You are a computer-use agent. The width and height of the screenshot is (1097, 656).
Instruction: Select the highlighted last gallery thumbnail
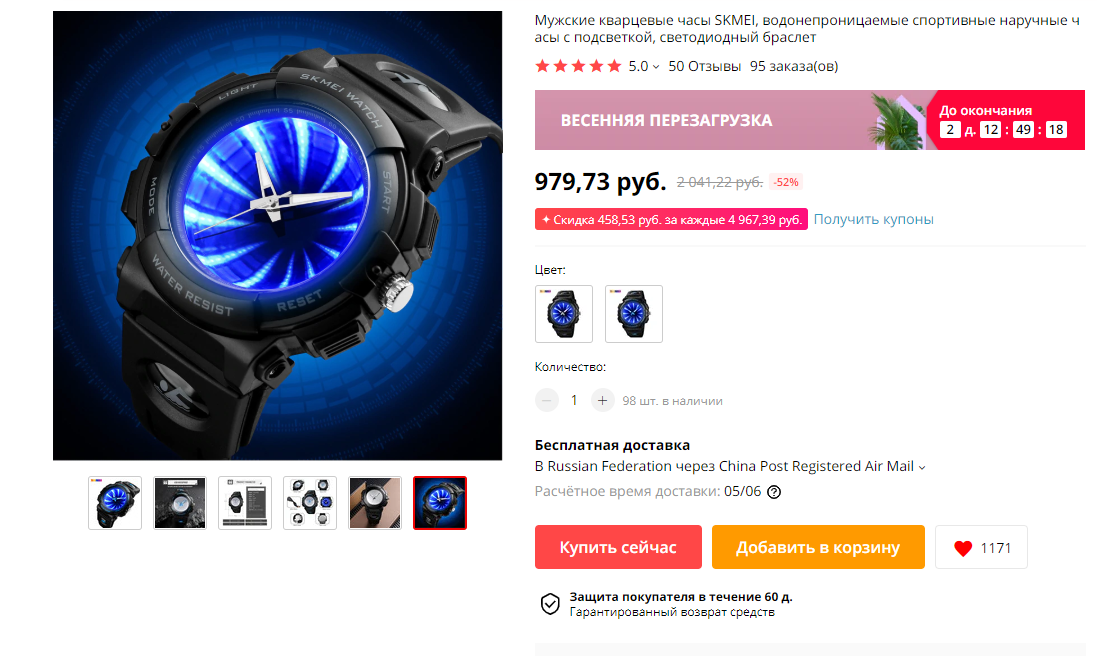click(x=440, y=503)
